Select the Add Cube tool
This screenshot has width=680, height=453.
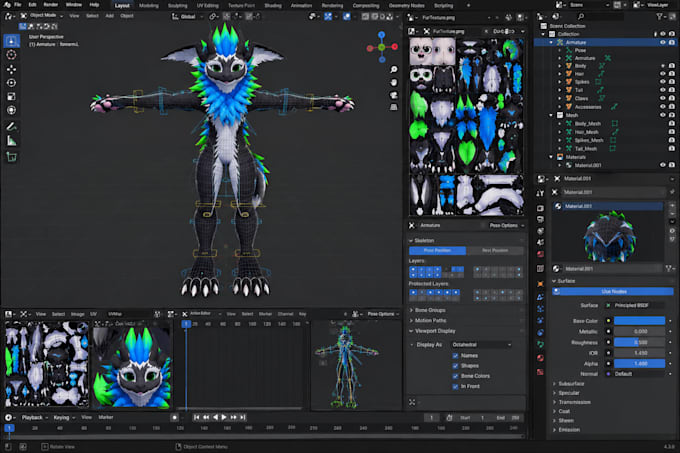pos(12,156)
